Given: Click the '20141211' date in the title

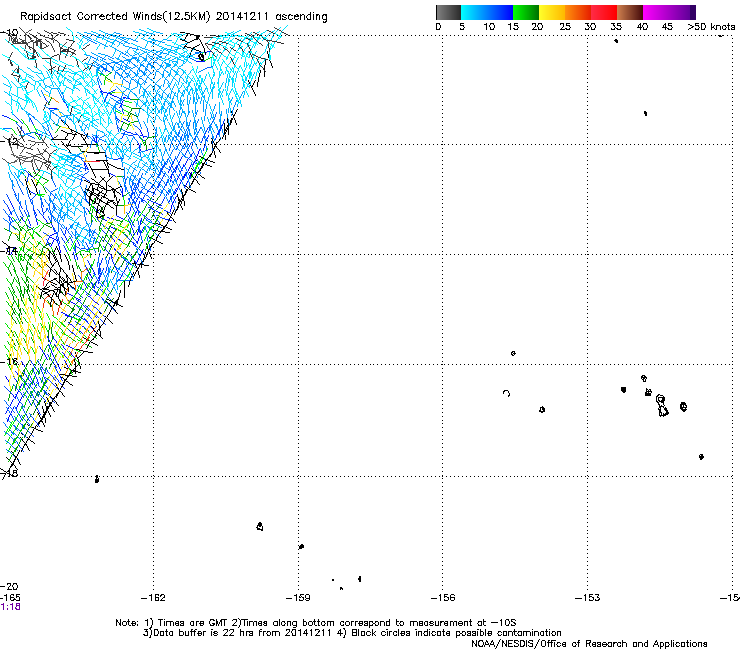Looking at the screenshot, I should (242, 17).
